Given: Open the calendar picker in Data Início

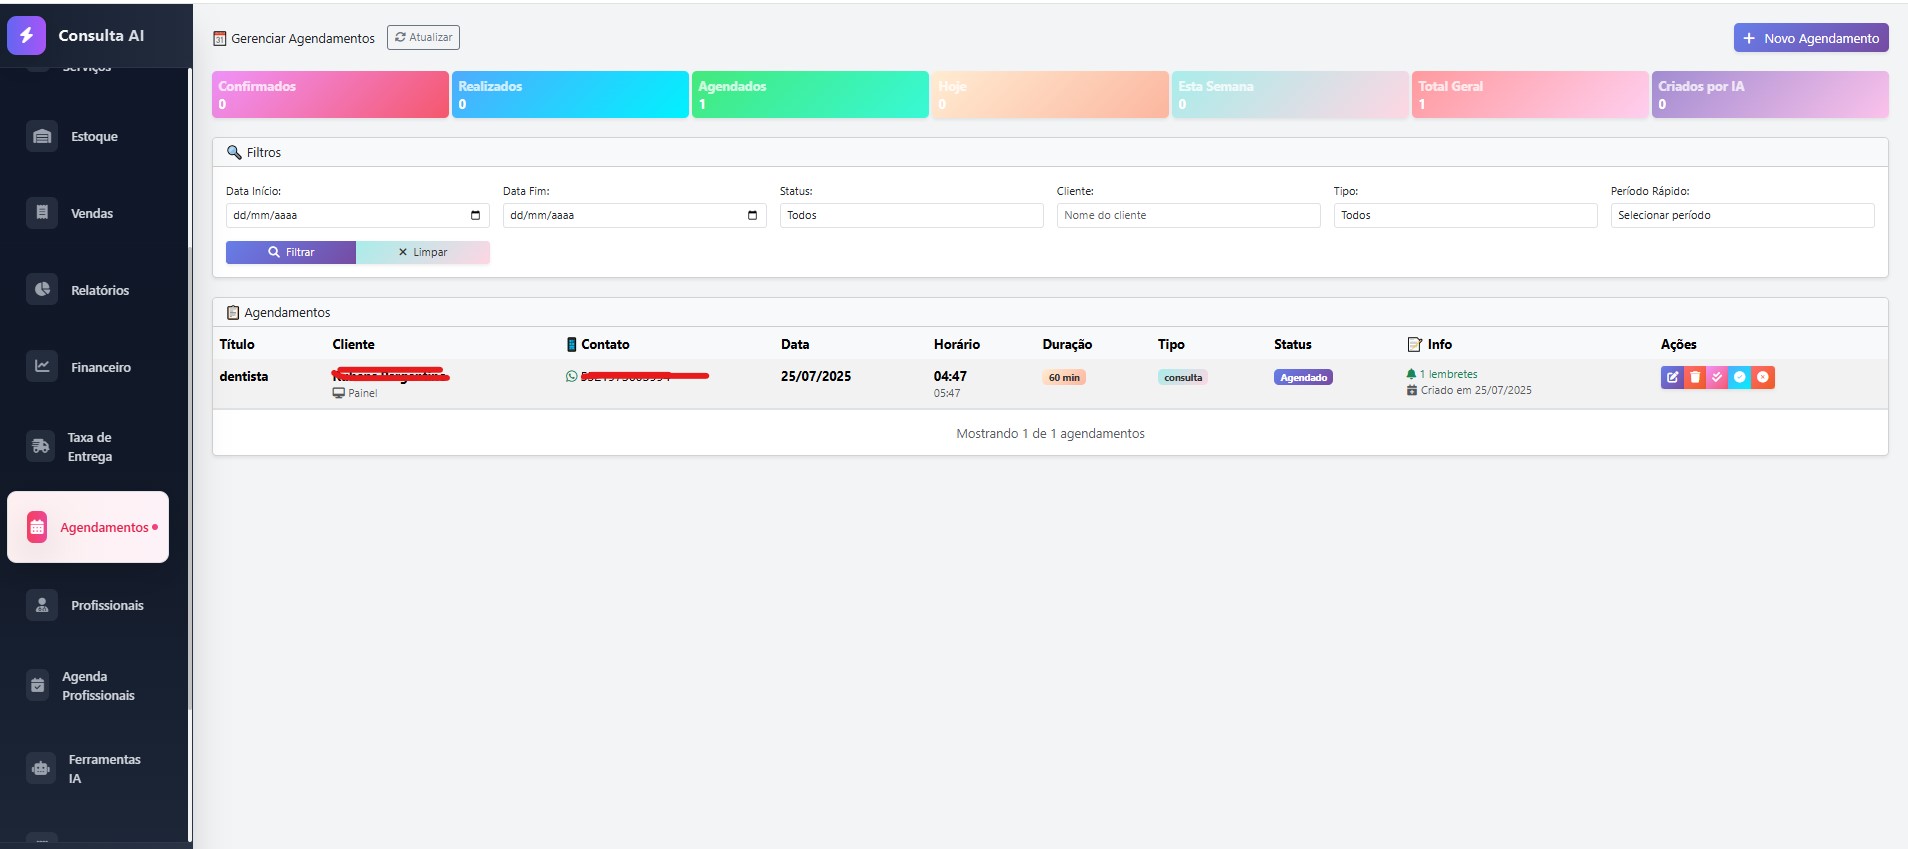Looking at the screenshot, I should (x=475, y=215).
